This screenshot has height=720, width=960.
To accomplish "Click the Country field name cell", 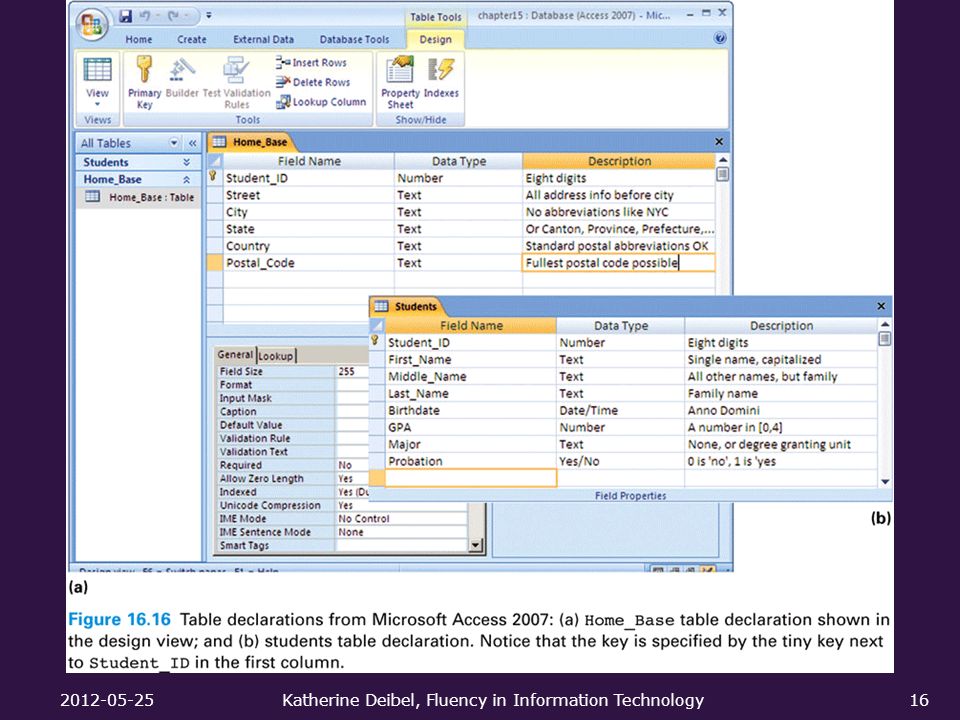I will pyautogui.click(x=309, y=246).
